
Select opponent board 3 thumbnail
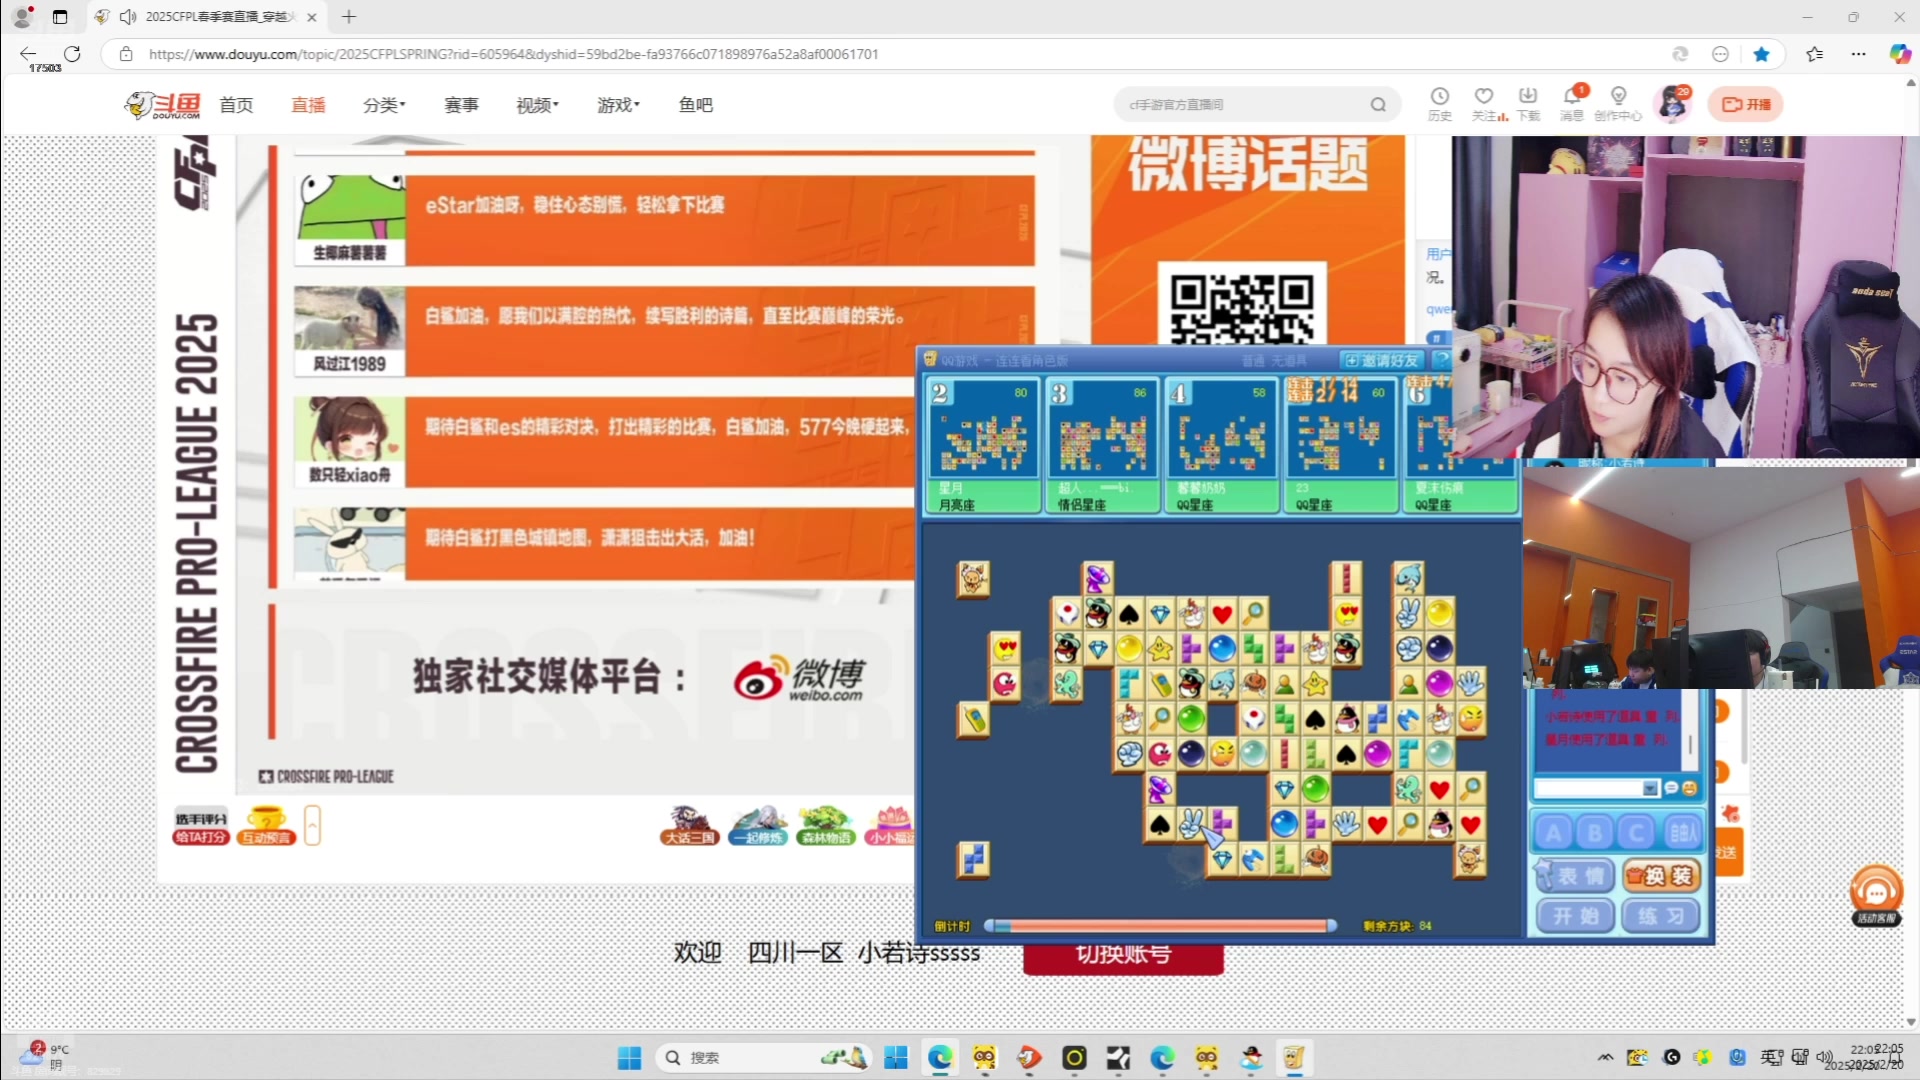1102,444
